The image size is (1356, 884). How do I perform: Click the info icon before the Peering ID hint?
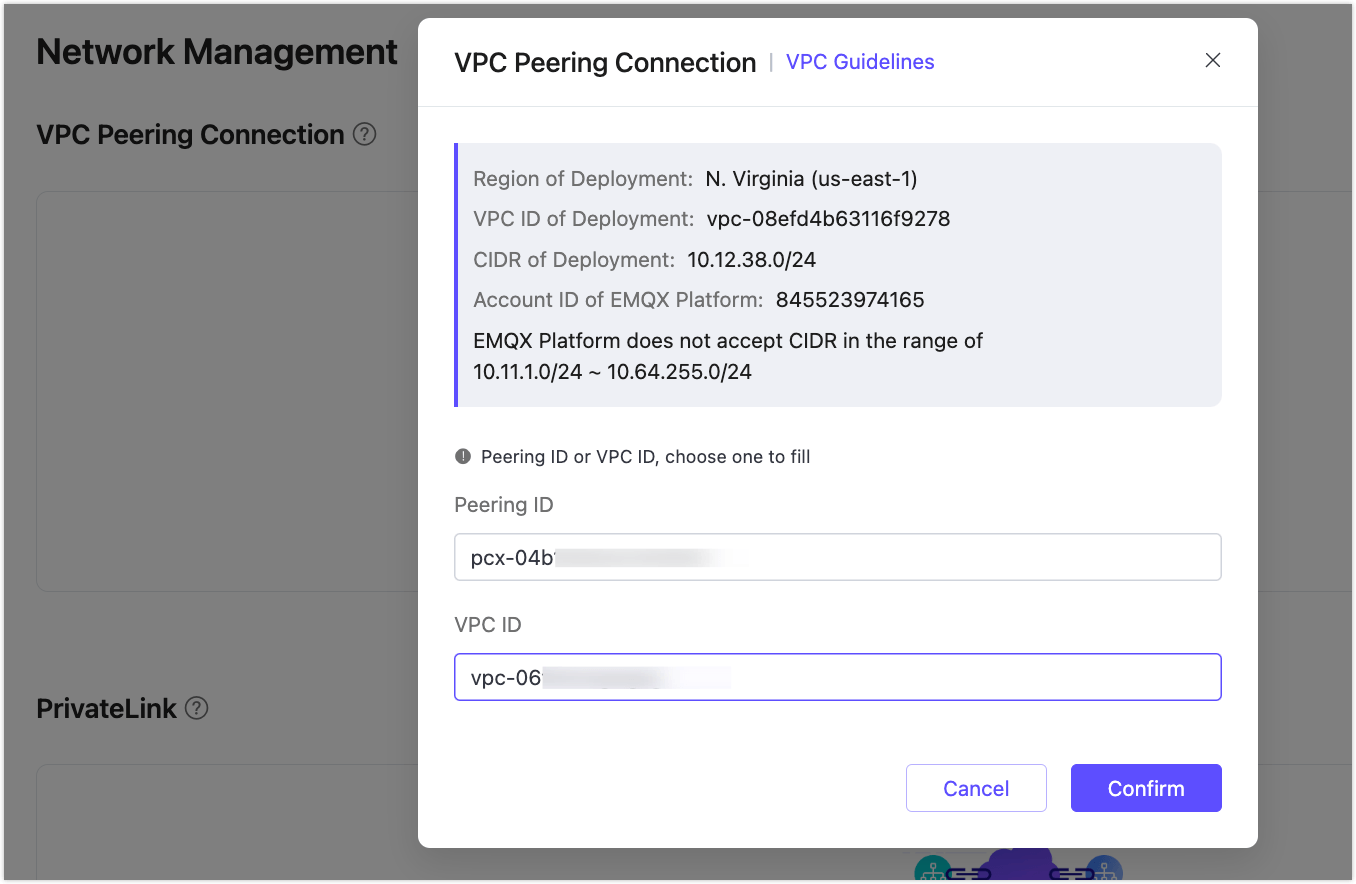462,456
